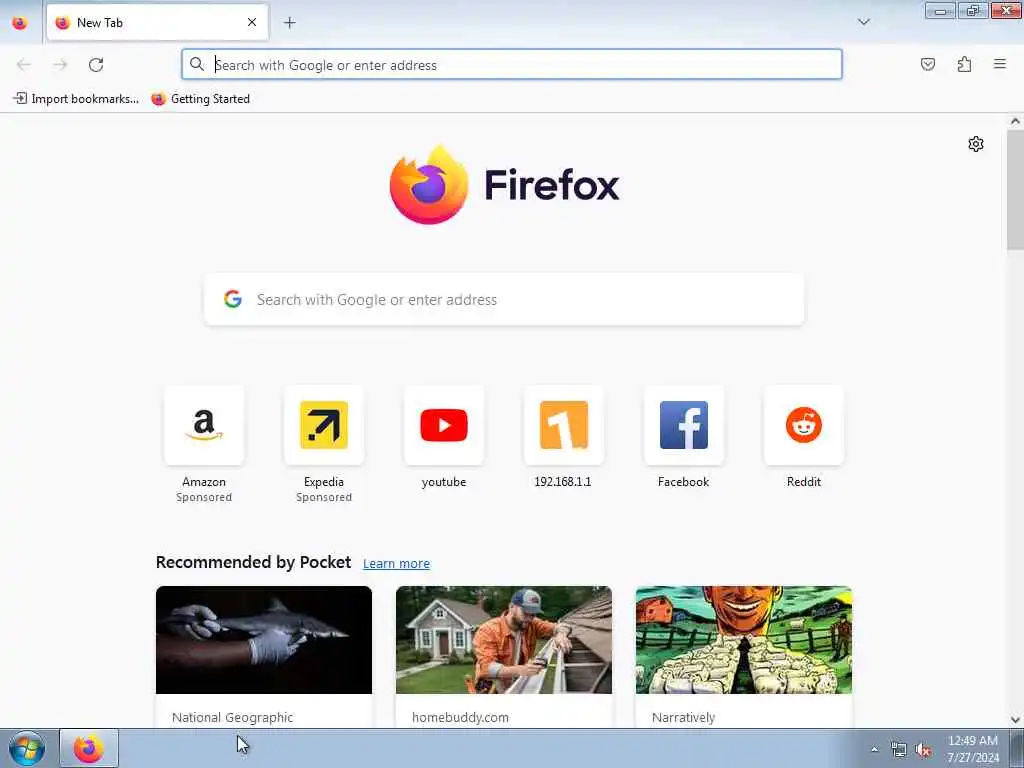This screenshot has height=768, width=1024.
Task: Click the scrollbar up arrow
Action: pos(1015,121)
